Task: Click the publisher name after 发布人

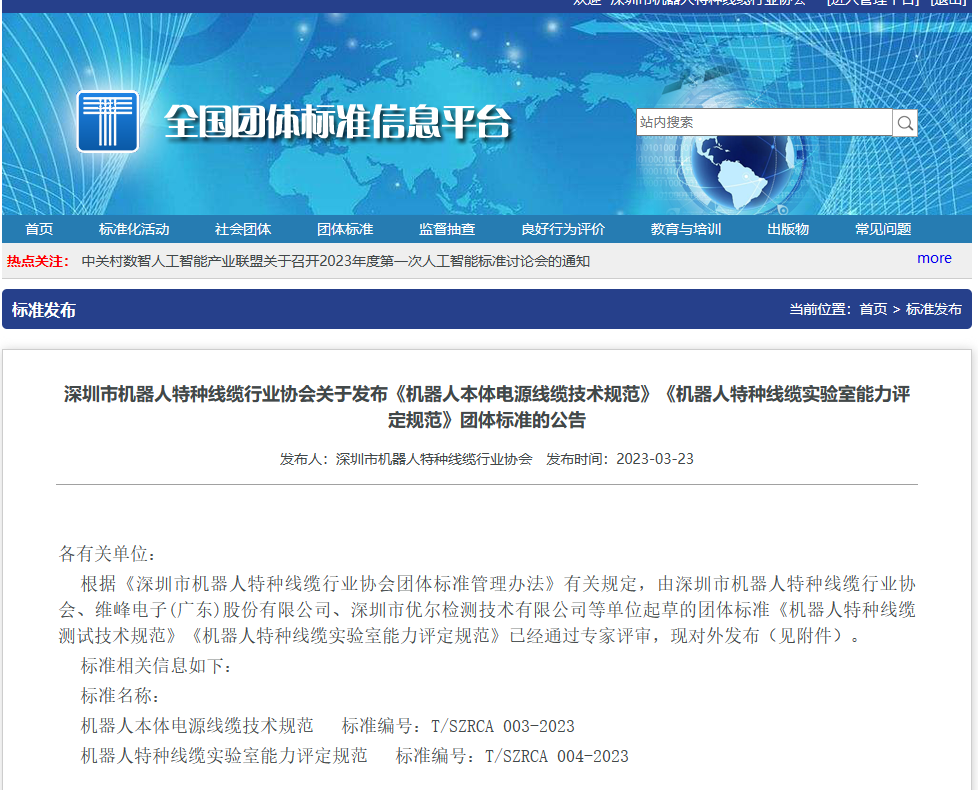Action: 434,460
